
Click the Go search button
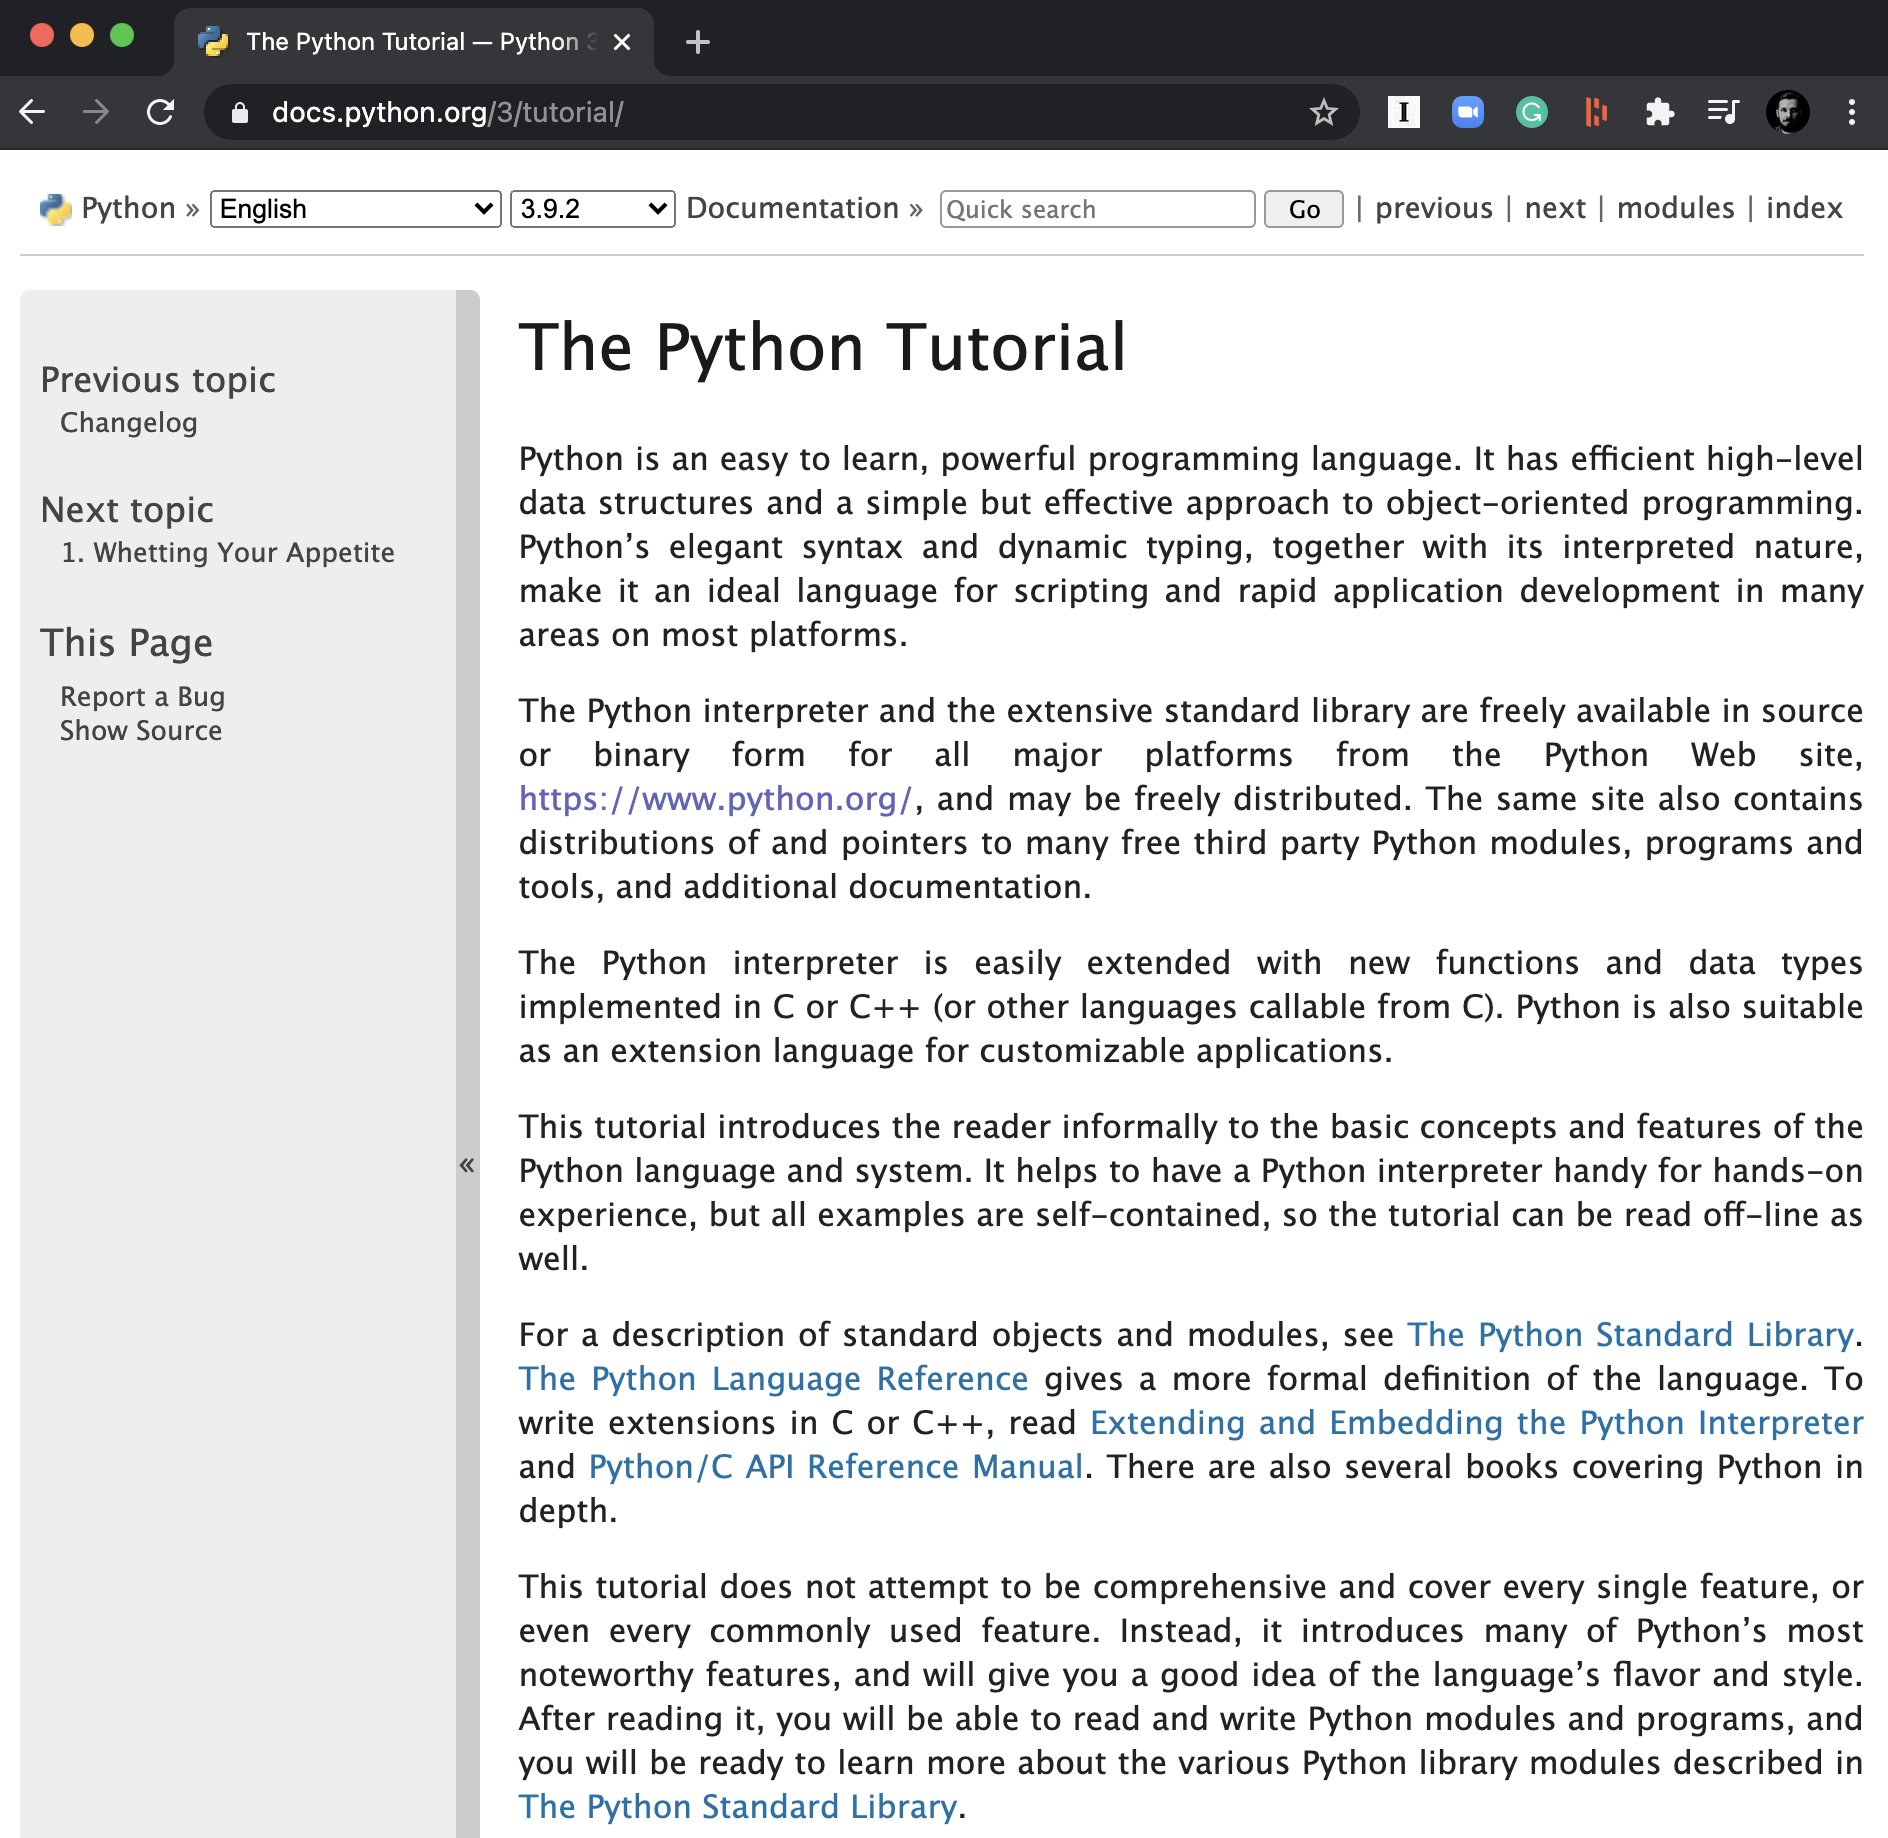point(1304,209)
